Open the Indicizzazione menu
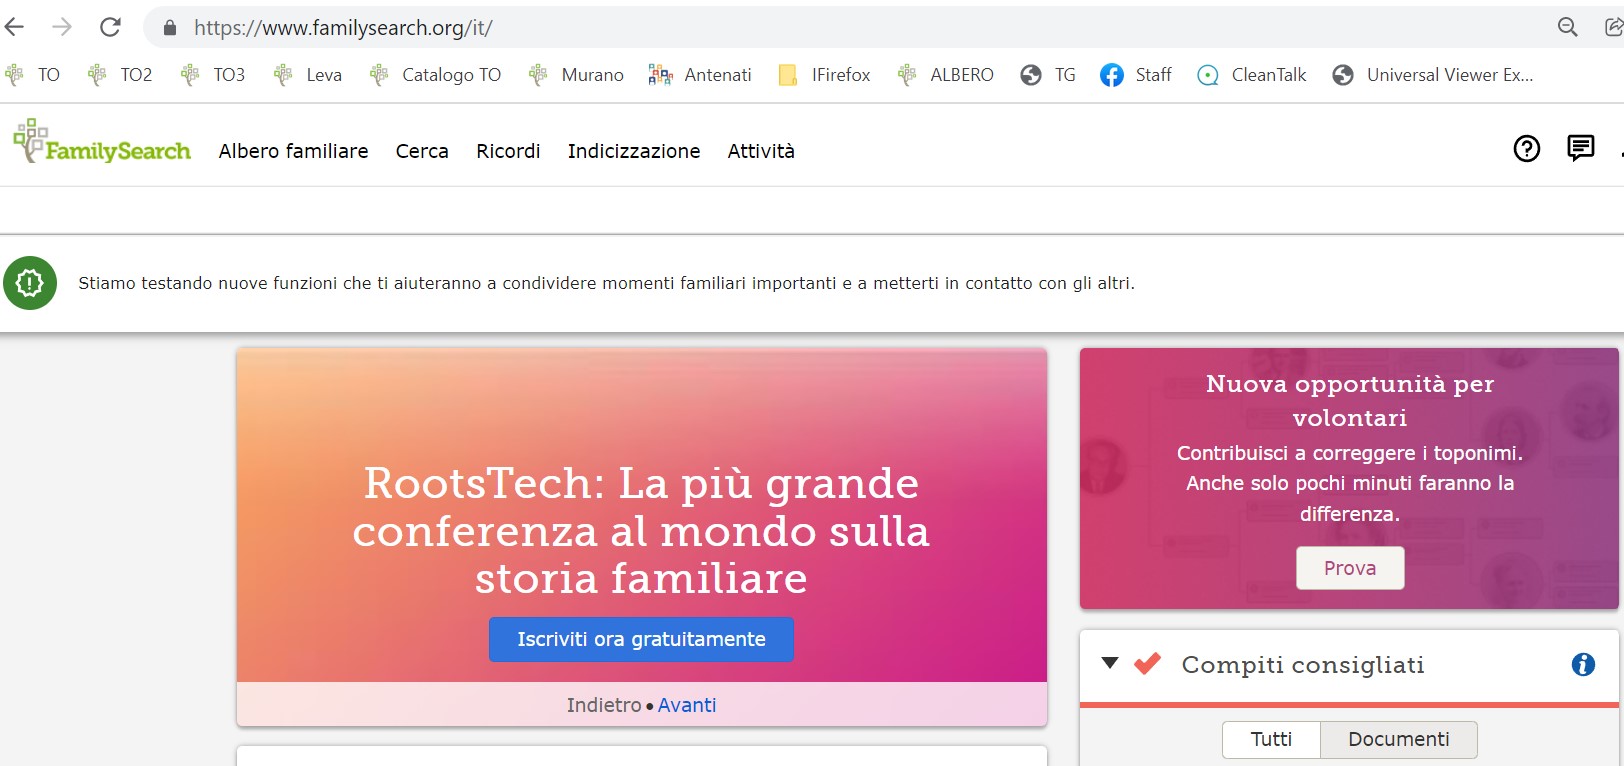Screen dimensions: 1624x766 [634, 151]
